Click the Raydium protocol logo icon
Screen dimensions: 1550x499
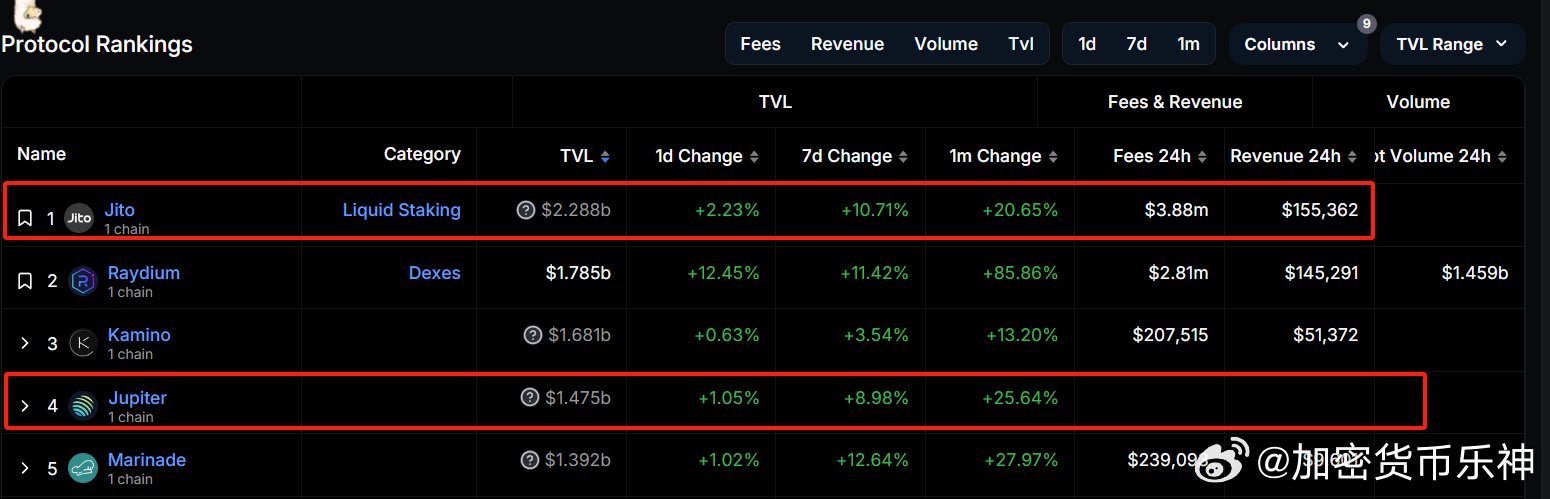pyautogui.click(x=82, y=281)
